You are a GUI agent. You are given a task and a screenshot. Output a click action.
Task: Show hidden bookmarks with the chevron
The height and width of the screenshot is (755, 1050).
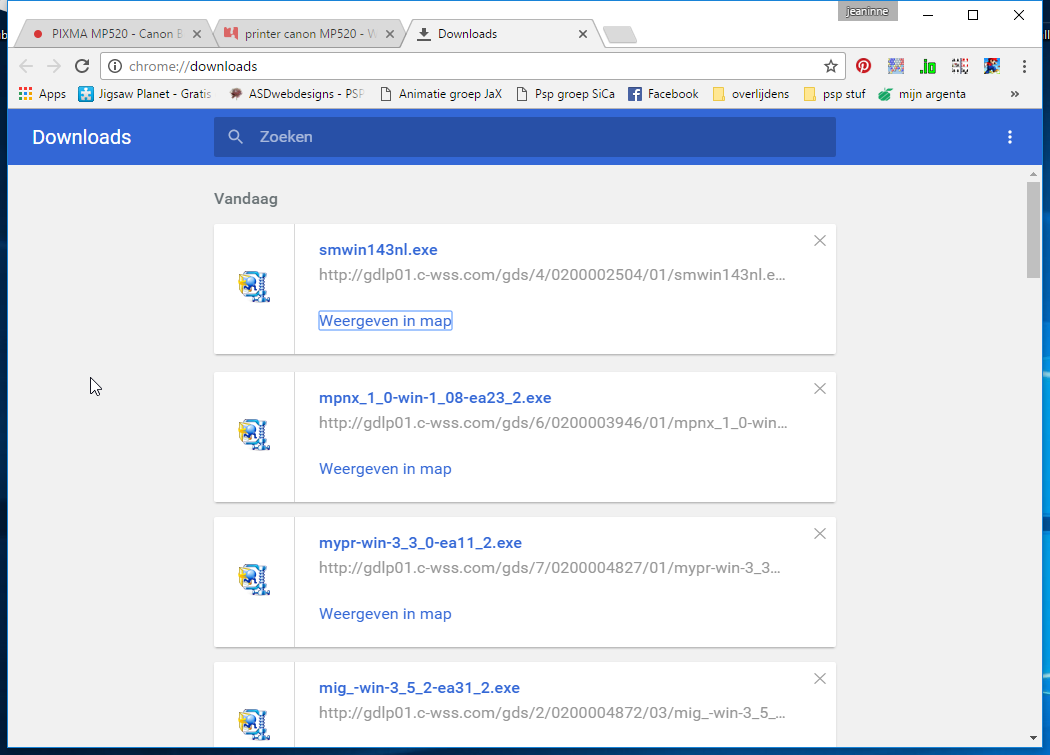pyautogui.click(x=1015, y=94)
